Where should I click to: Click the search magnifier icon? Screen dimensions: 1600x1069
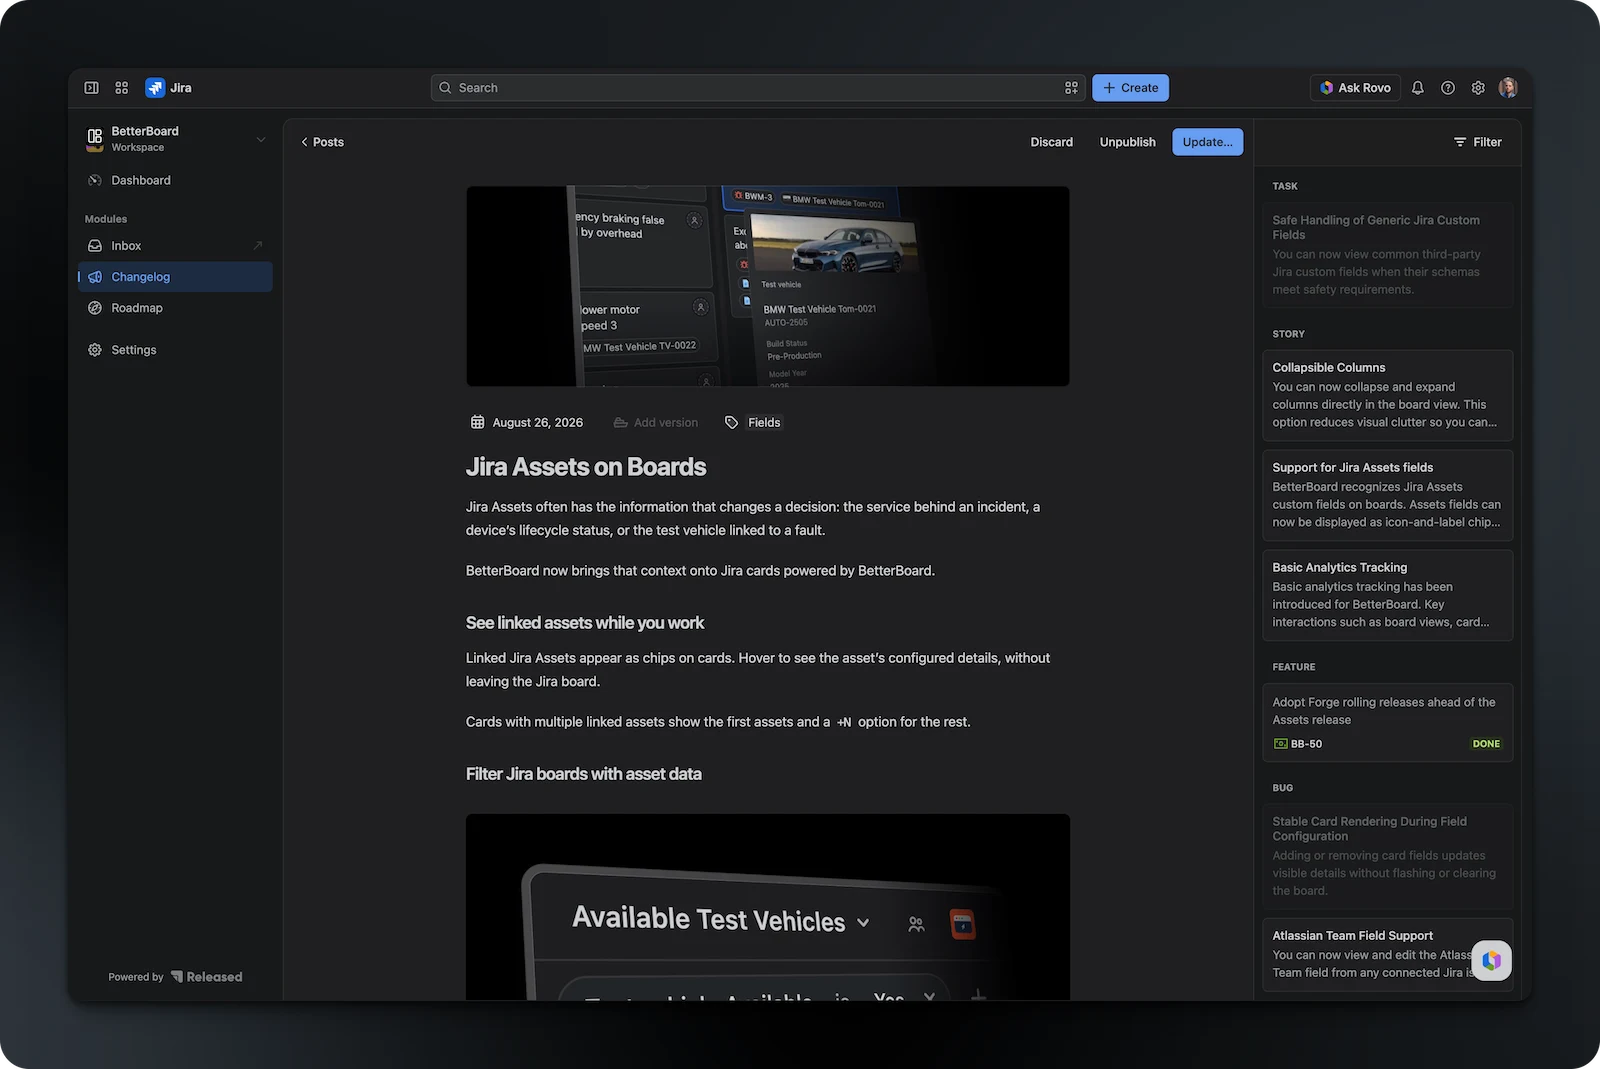pyautogui.click(x=446, y=88)
